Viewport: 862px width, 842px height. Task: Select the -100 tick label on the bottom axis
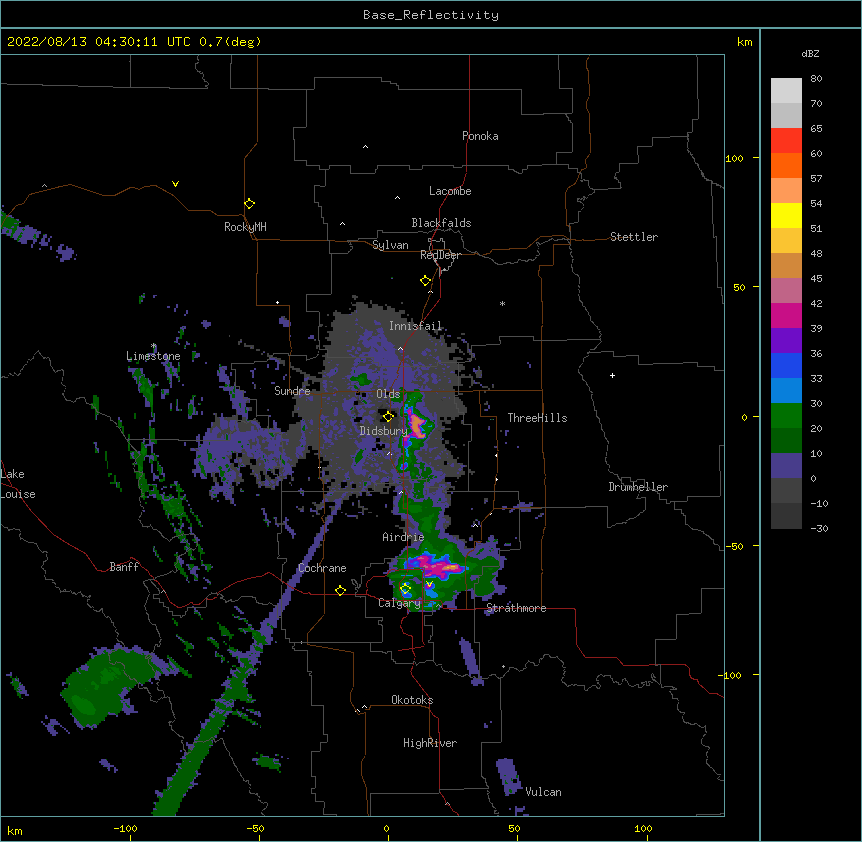coord(125,828)
